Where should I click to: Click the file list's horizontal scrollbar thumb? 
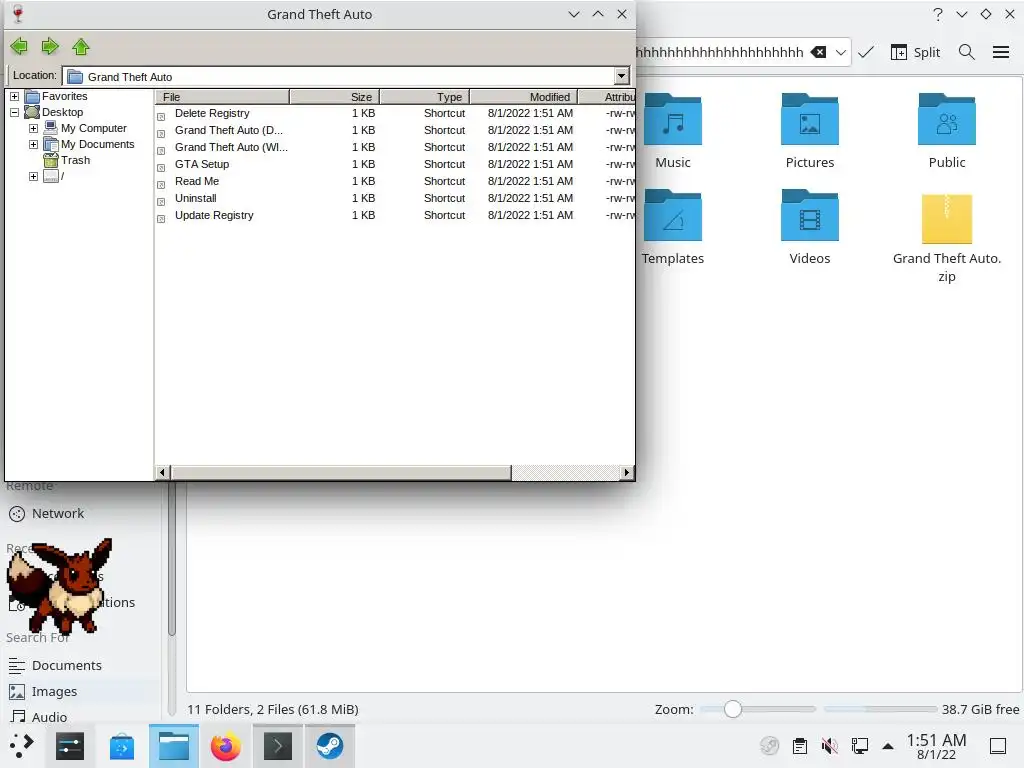pos(341,472)
